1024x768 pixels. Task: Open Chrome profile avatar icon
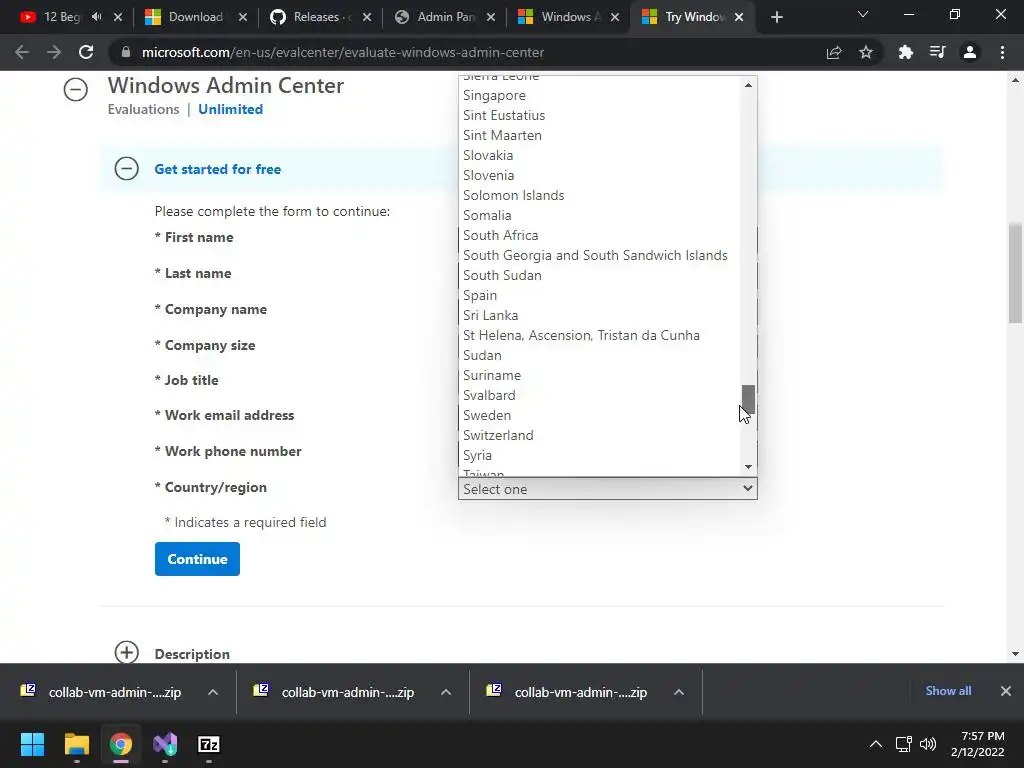point(970,52)
